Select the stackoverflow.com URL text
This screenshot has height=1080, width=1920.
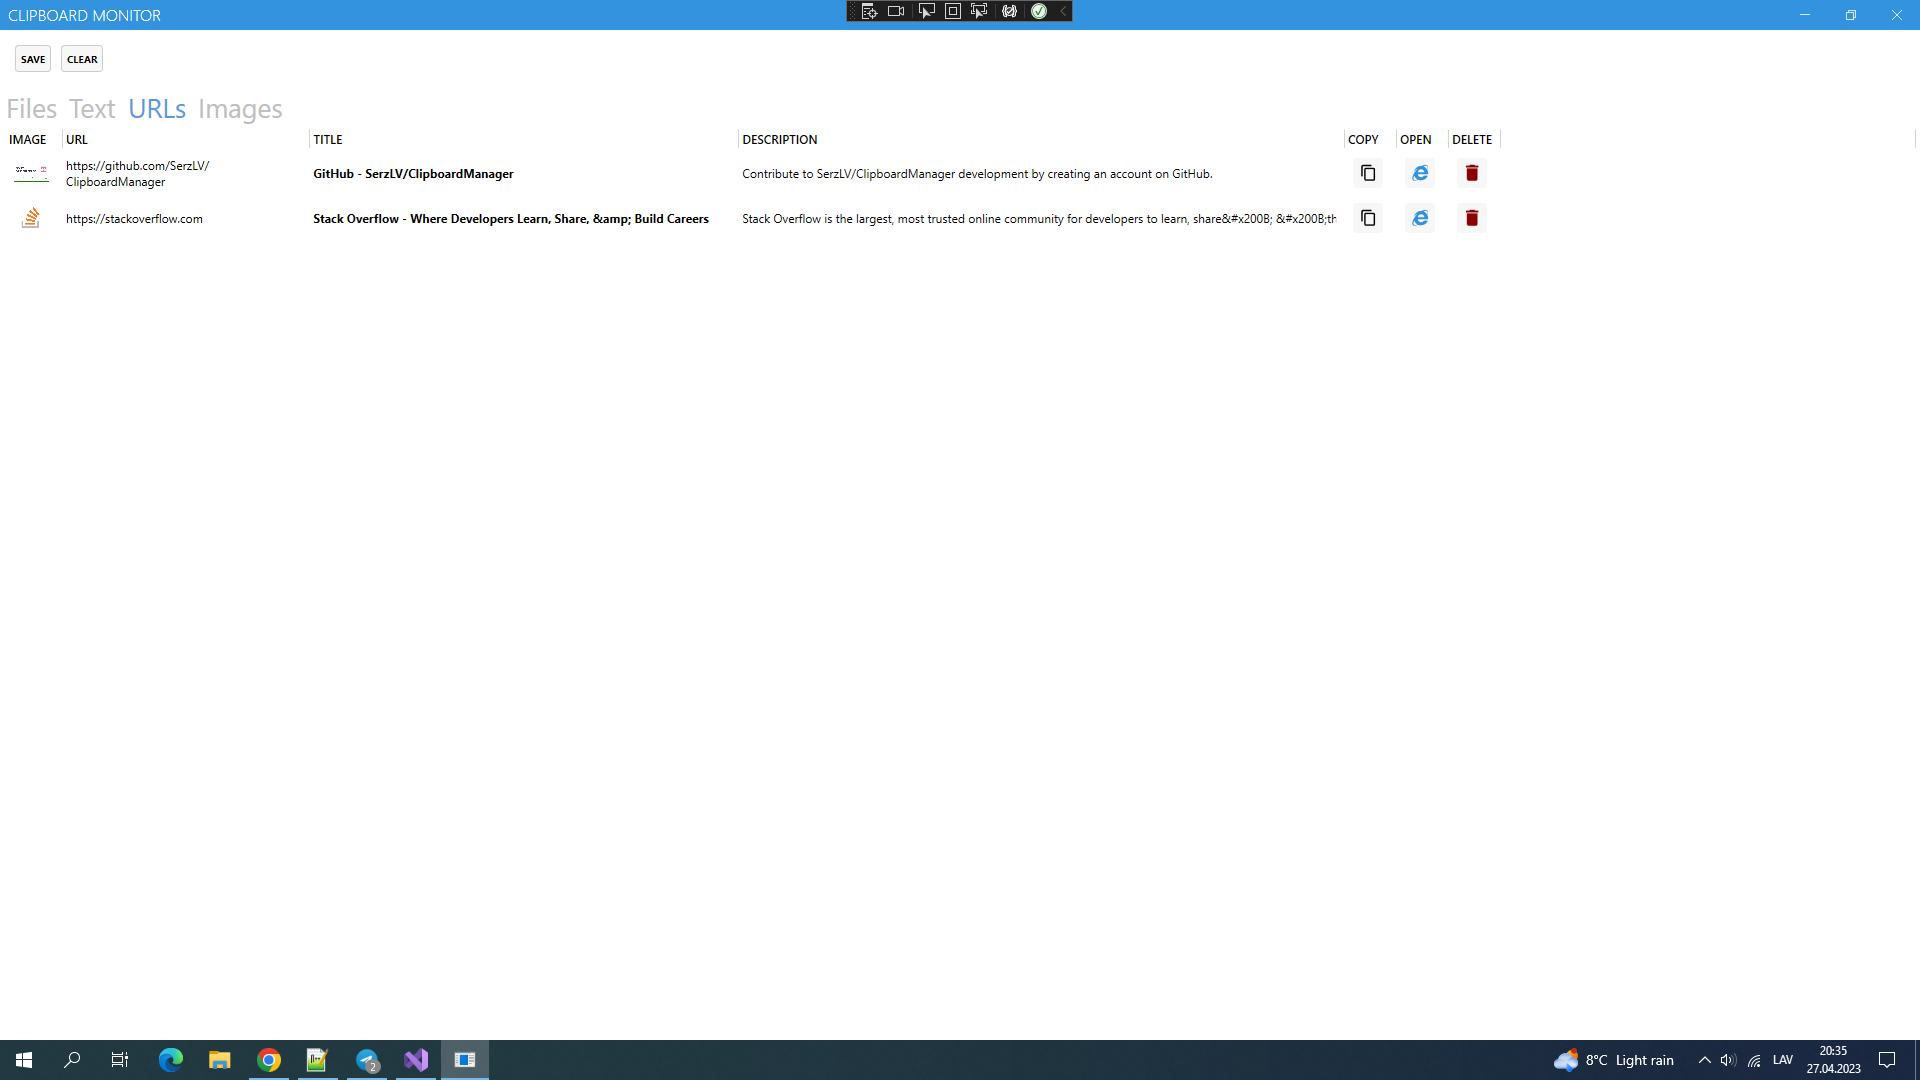134,218
